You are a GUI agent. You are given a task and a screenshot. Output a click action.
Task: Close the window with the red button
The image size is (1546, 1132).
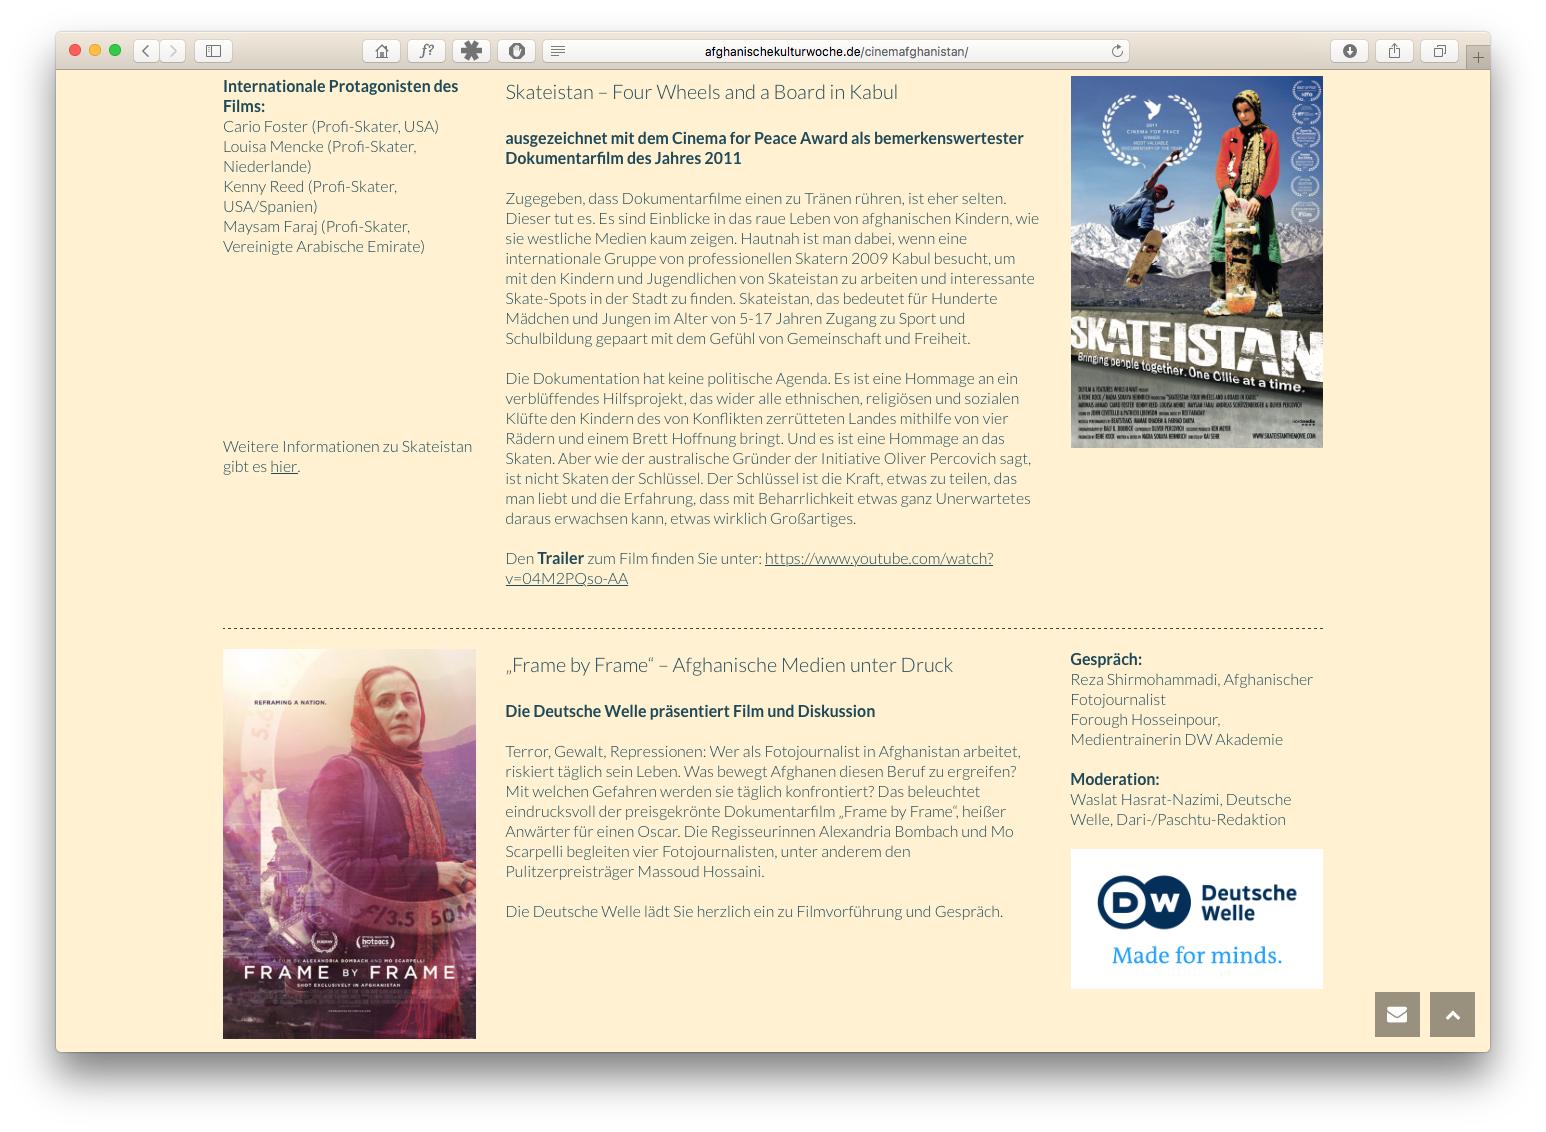(75, 50)
